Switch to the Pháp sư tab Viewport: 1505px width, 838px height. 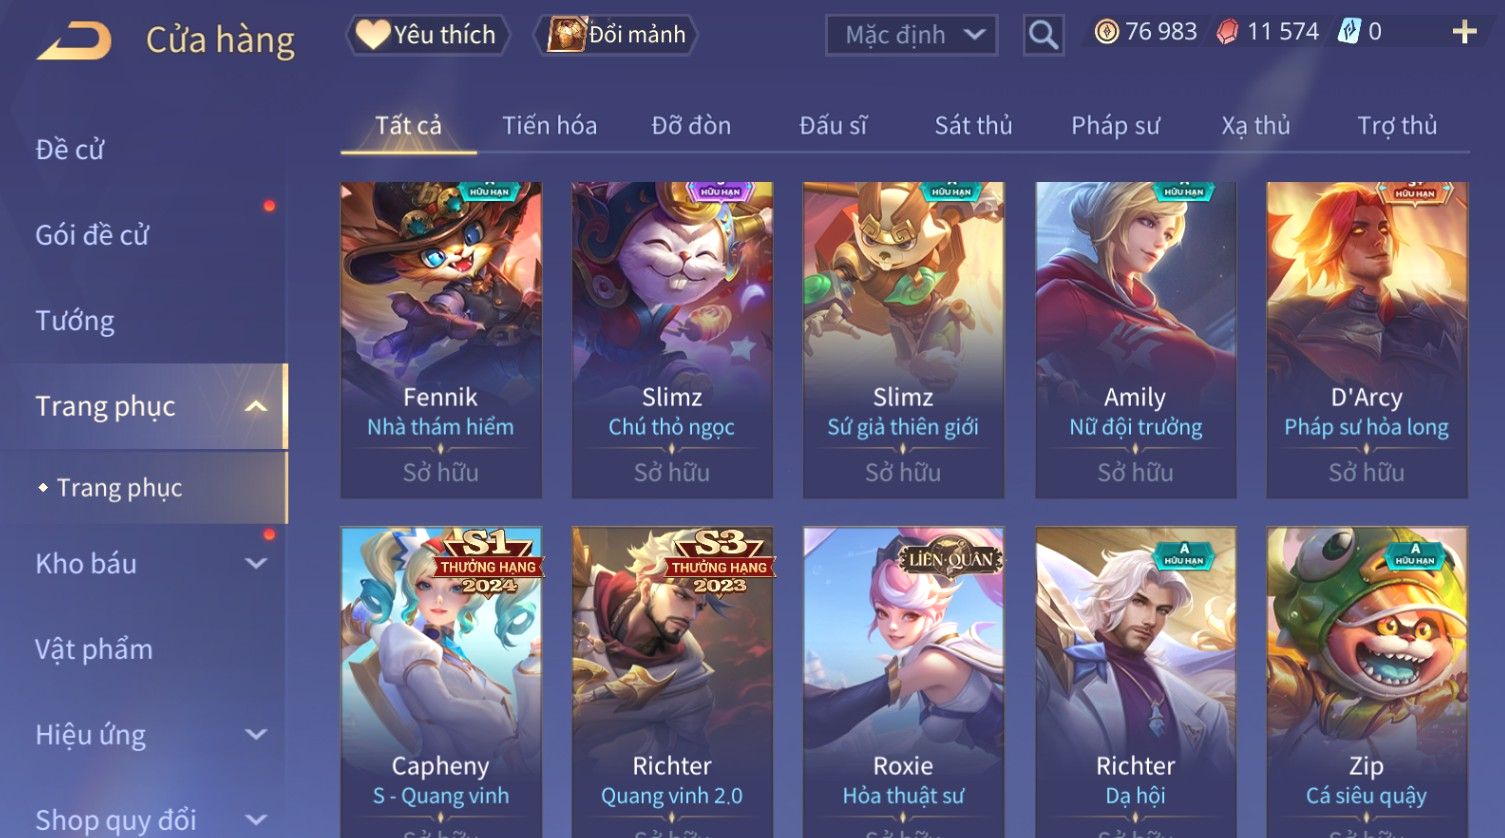tap(1115, 126)
